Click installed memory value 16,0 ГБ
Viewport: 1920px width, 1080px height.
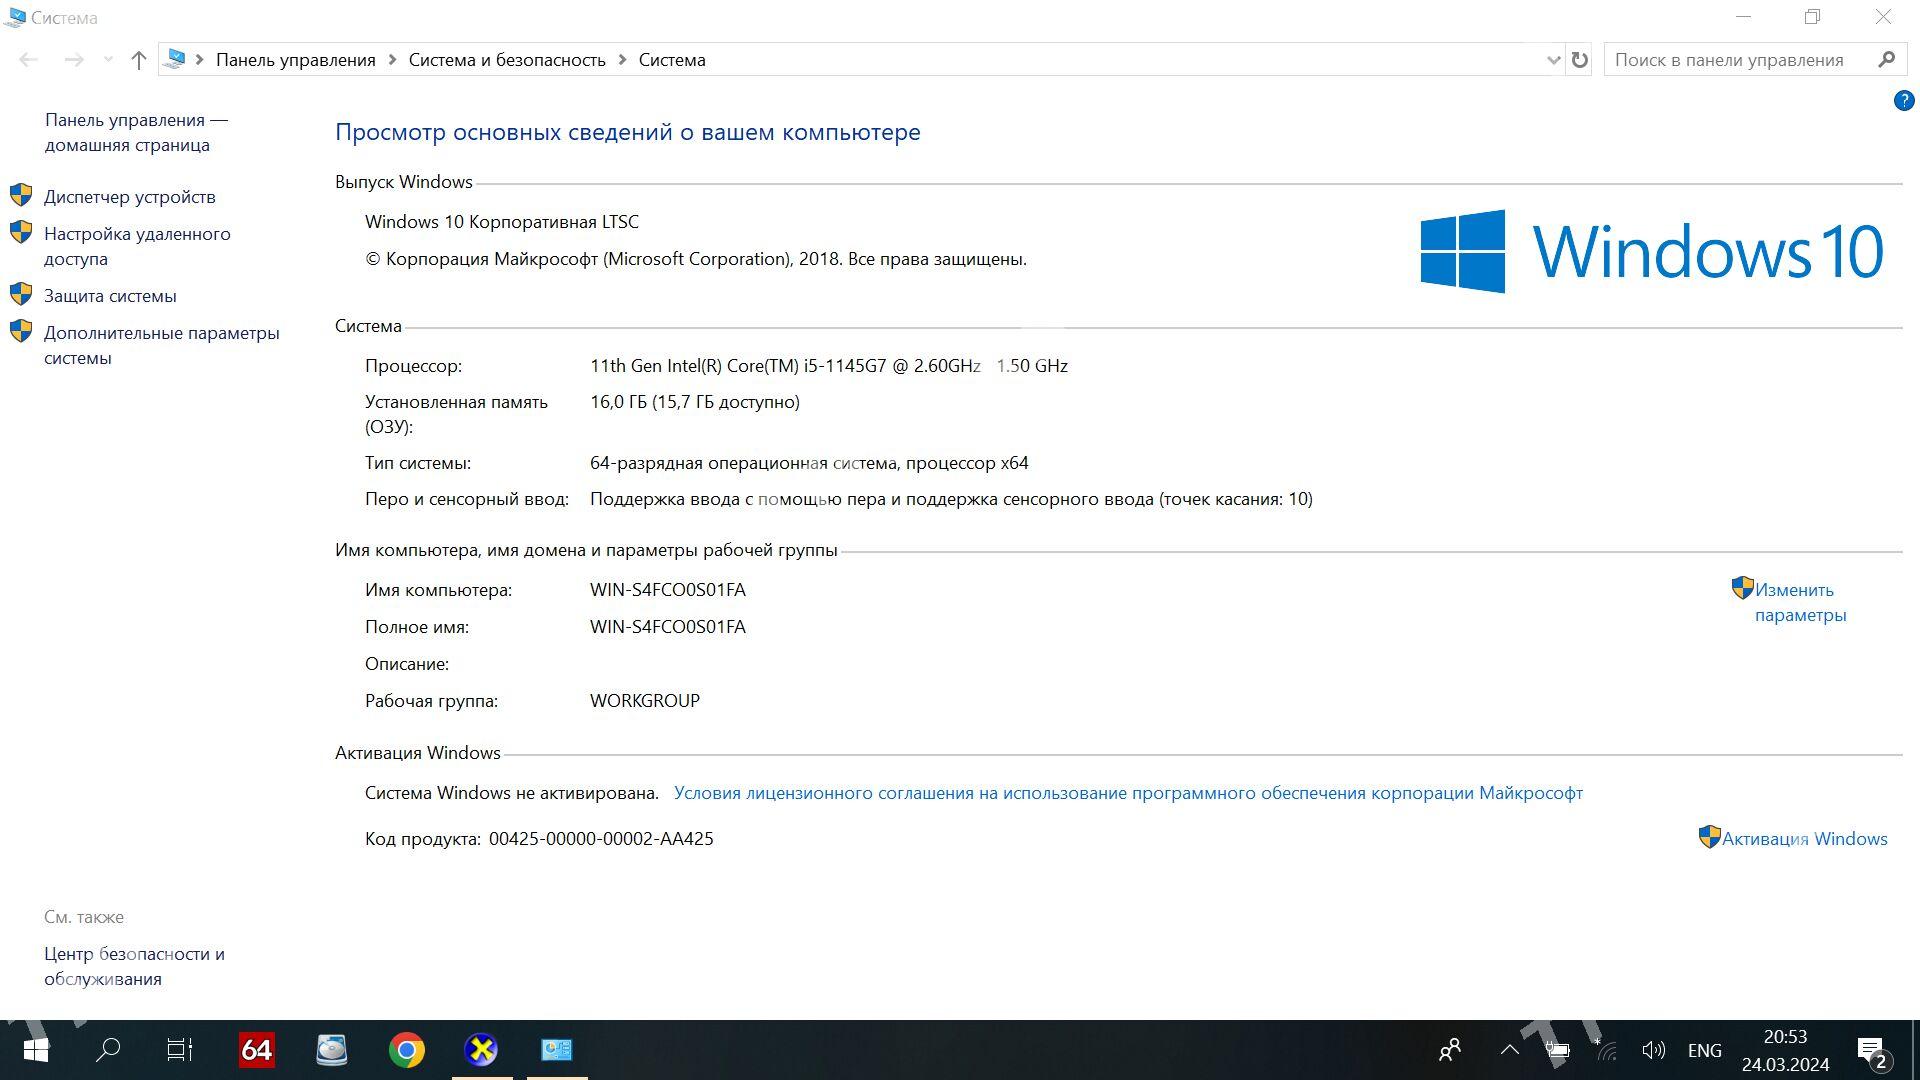coord(695,402)
